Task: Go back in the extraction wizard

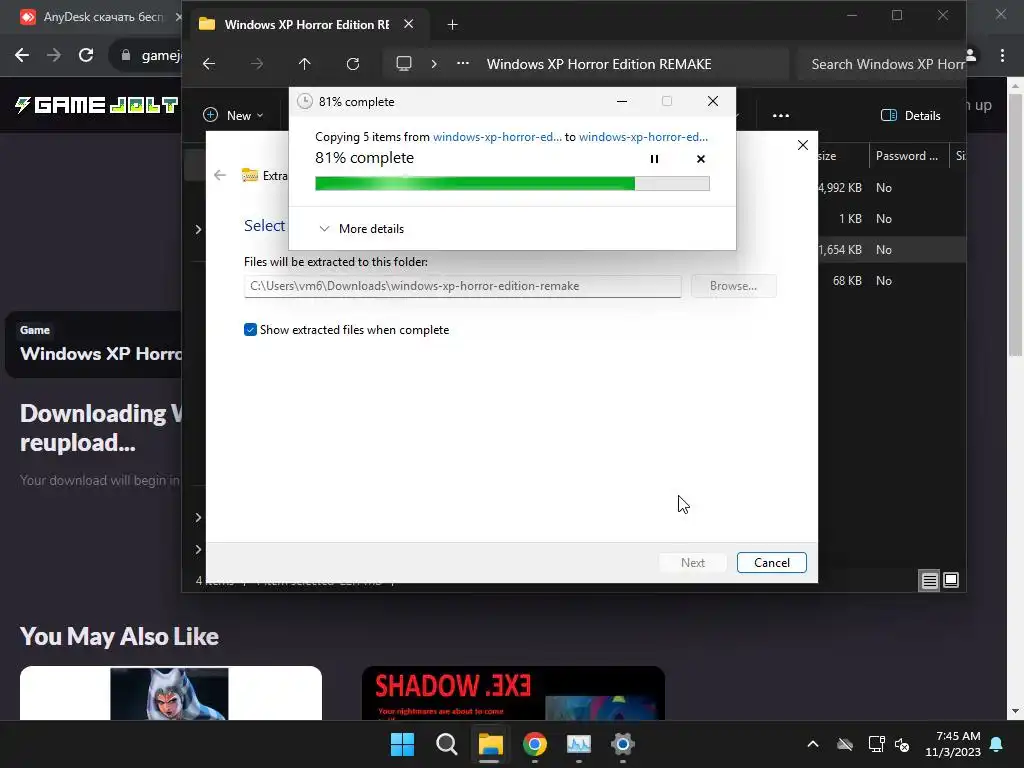Action: pos(220,175)
